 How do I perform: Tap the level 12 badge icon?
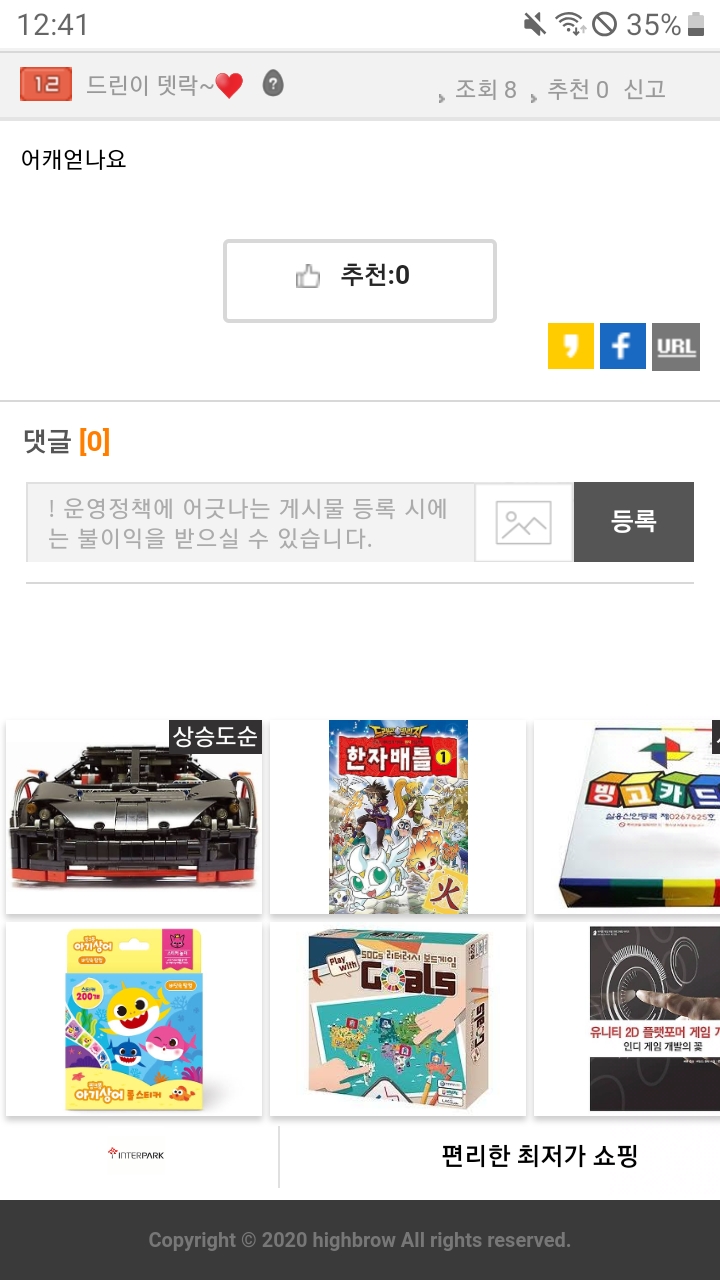[x=46, y=86]
